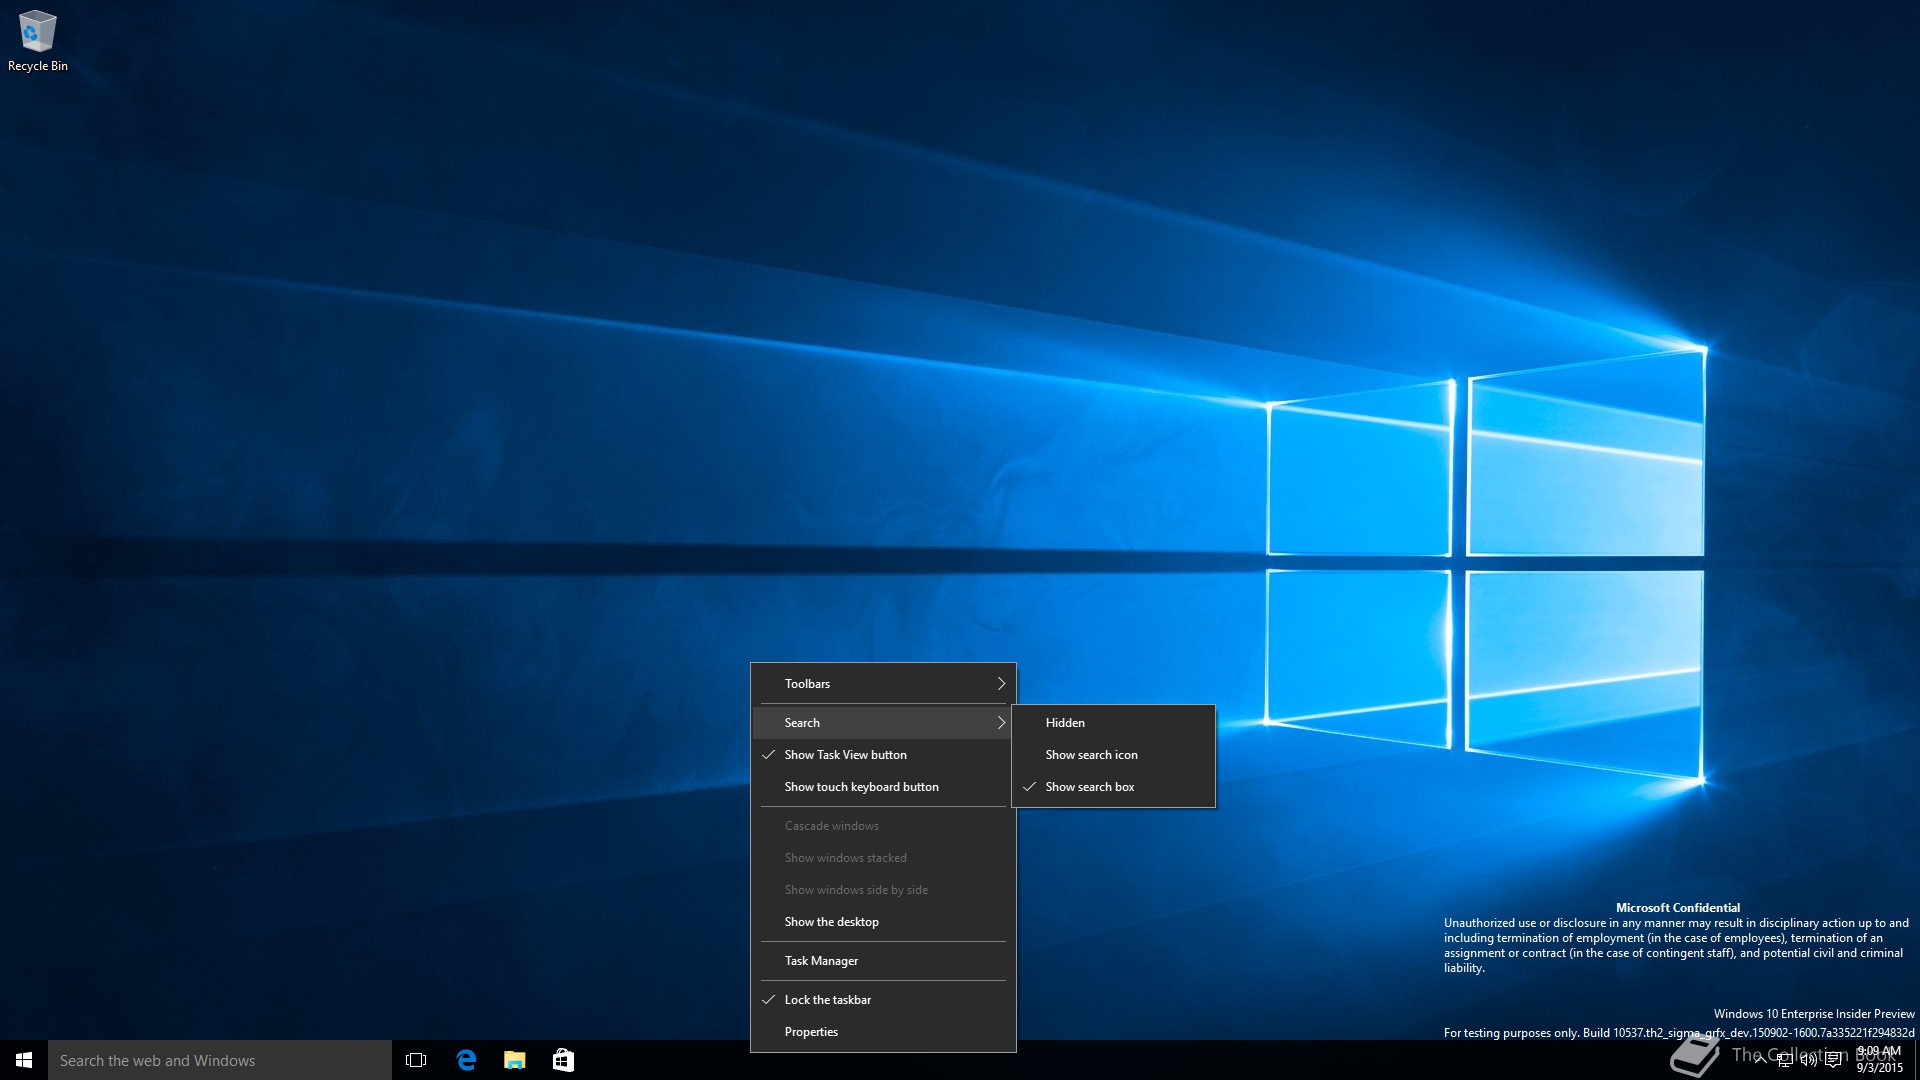Open the network status tray icon
Image resolution: width=1920 pixels, height=1080 pixels.
tap(1785, 1060)
